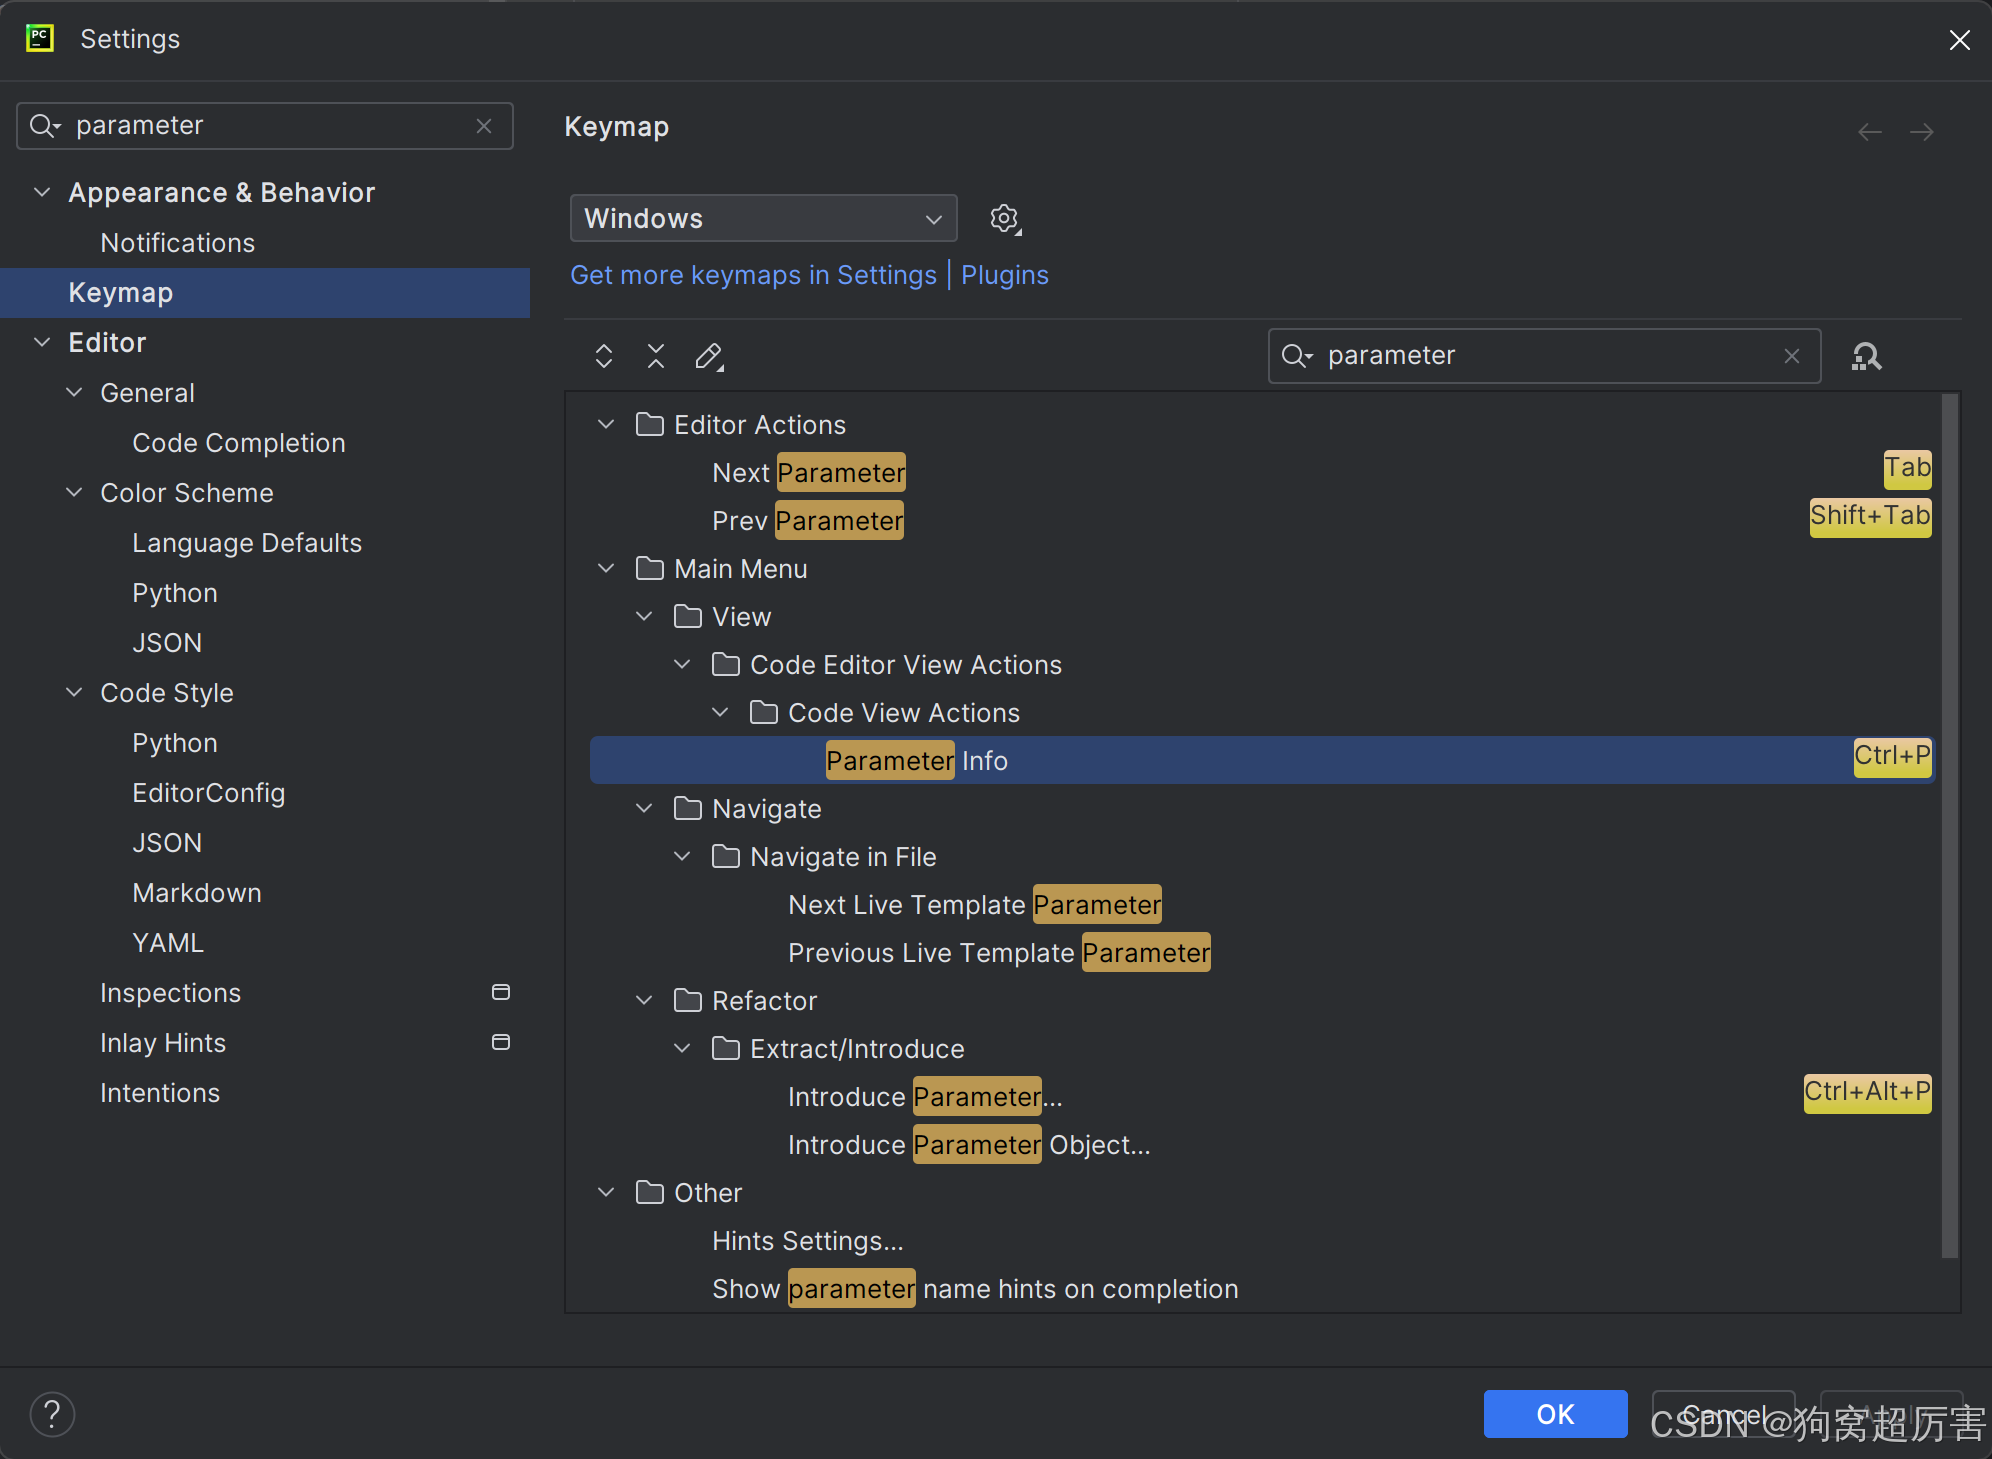Clear the keymap search field text
Screen dimensions: 1992x1459
point(1792,356)
